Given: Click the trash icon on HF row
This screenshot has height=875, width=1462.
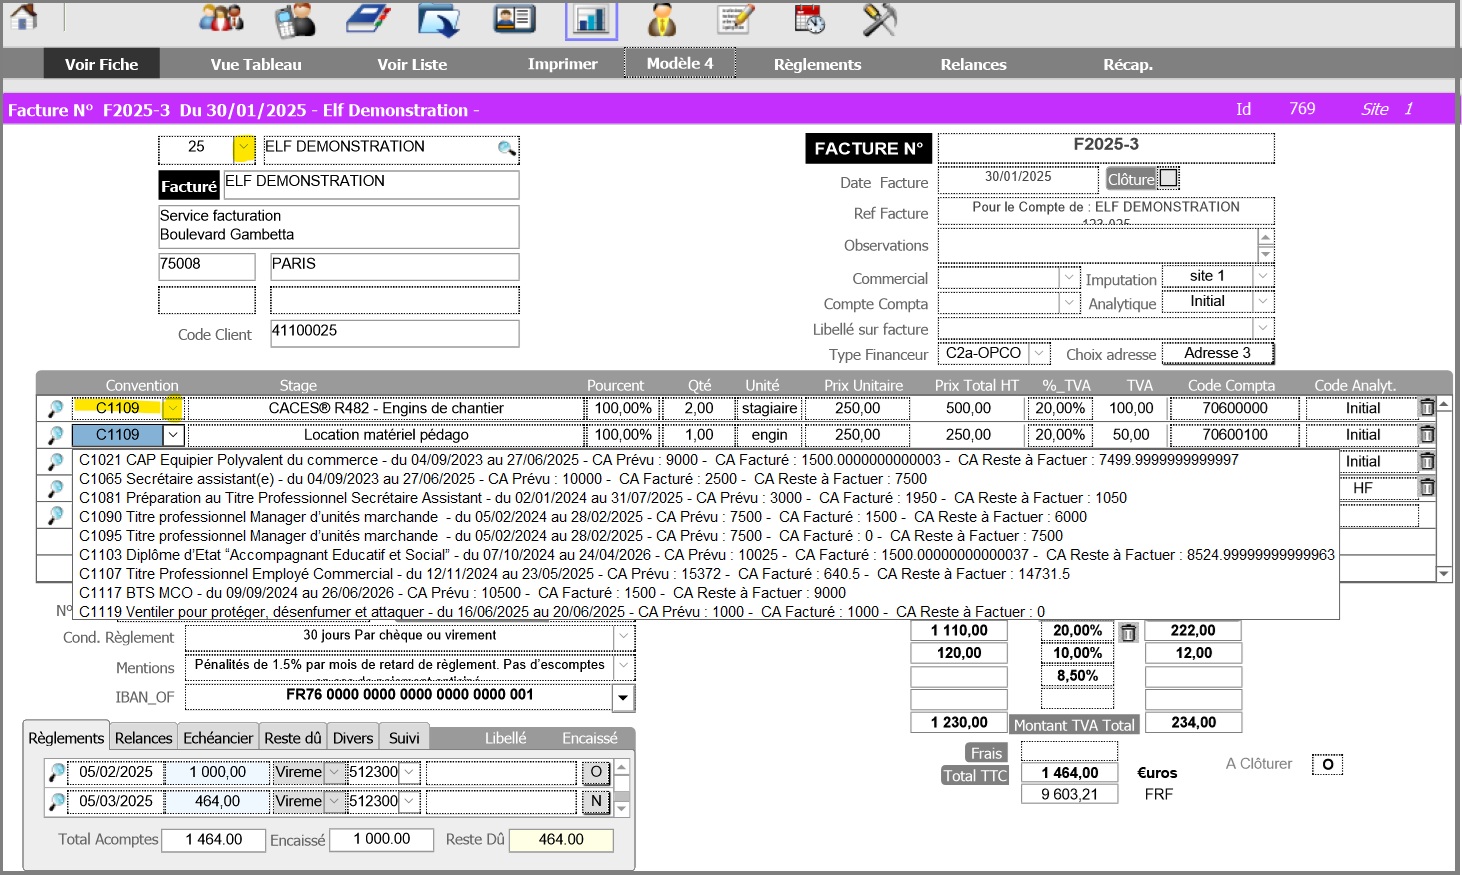Looking at the screenshot, I should click(1427, 488).
